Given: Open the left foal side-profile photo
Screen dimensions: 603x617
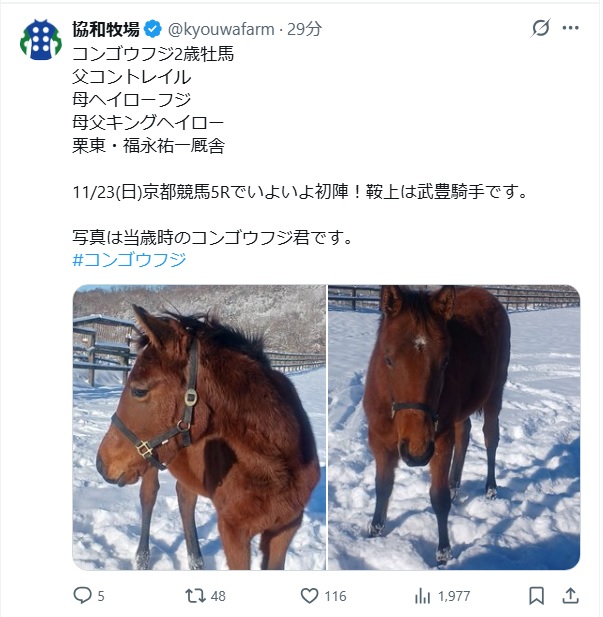Looking at the screenshot, I should click(x=199, y=427).
